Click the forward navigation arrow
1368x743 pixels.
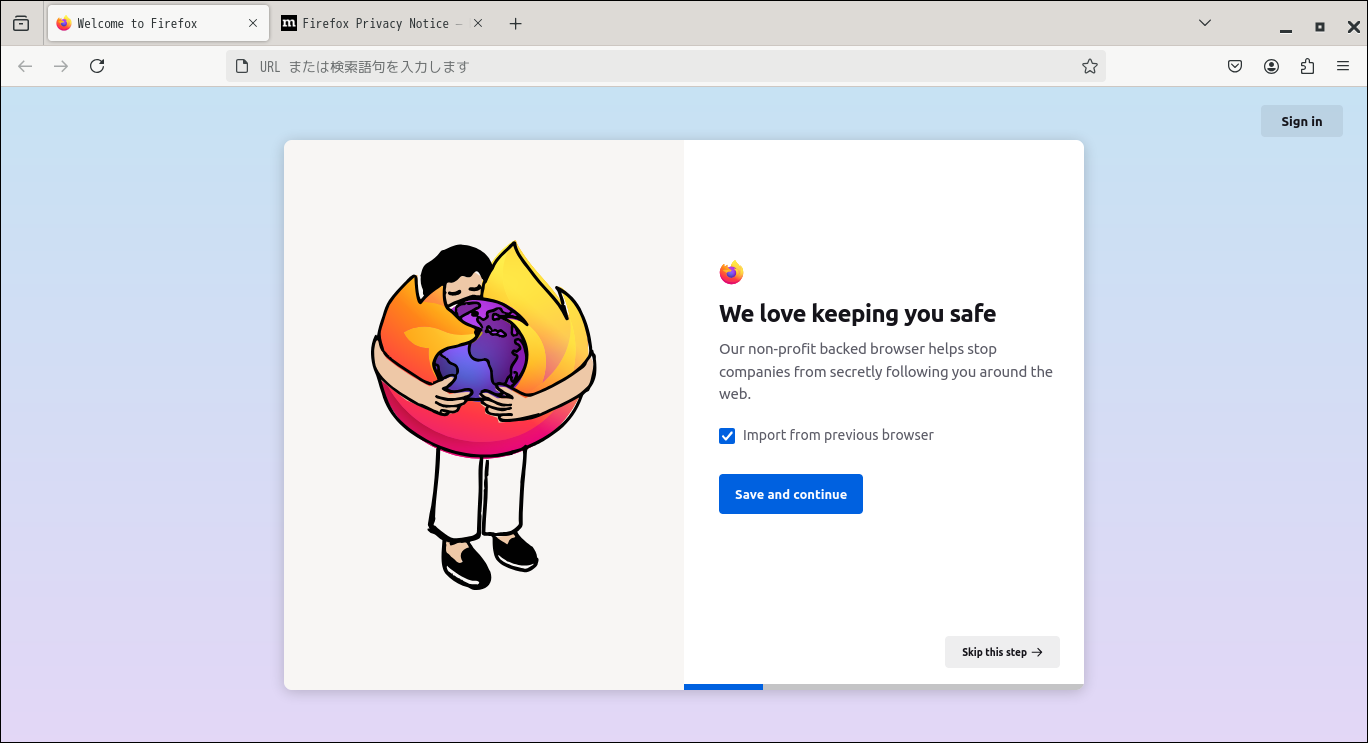tap(61, 66)
